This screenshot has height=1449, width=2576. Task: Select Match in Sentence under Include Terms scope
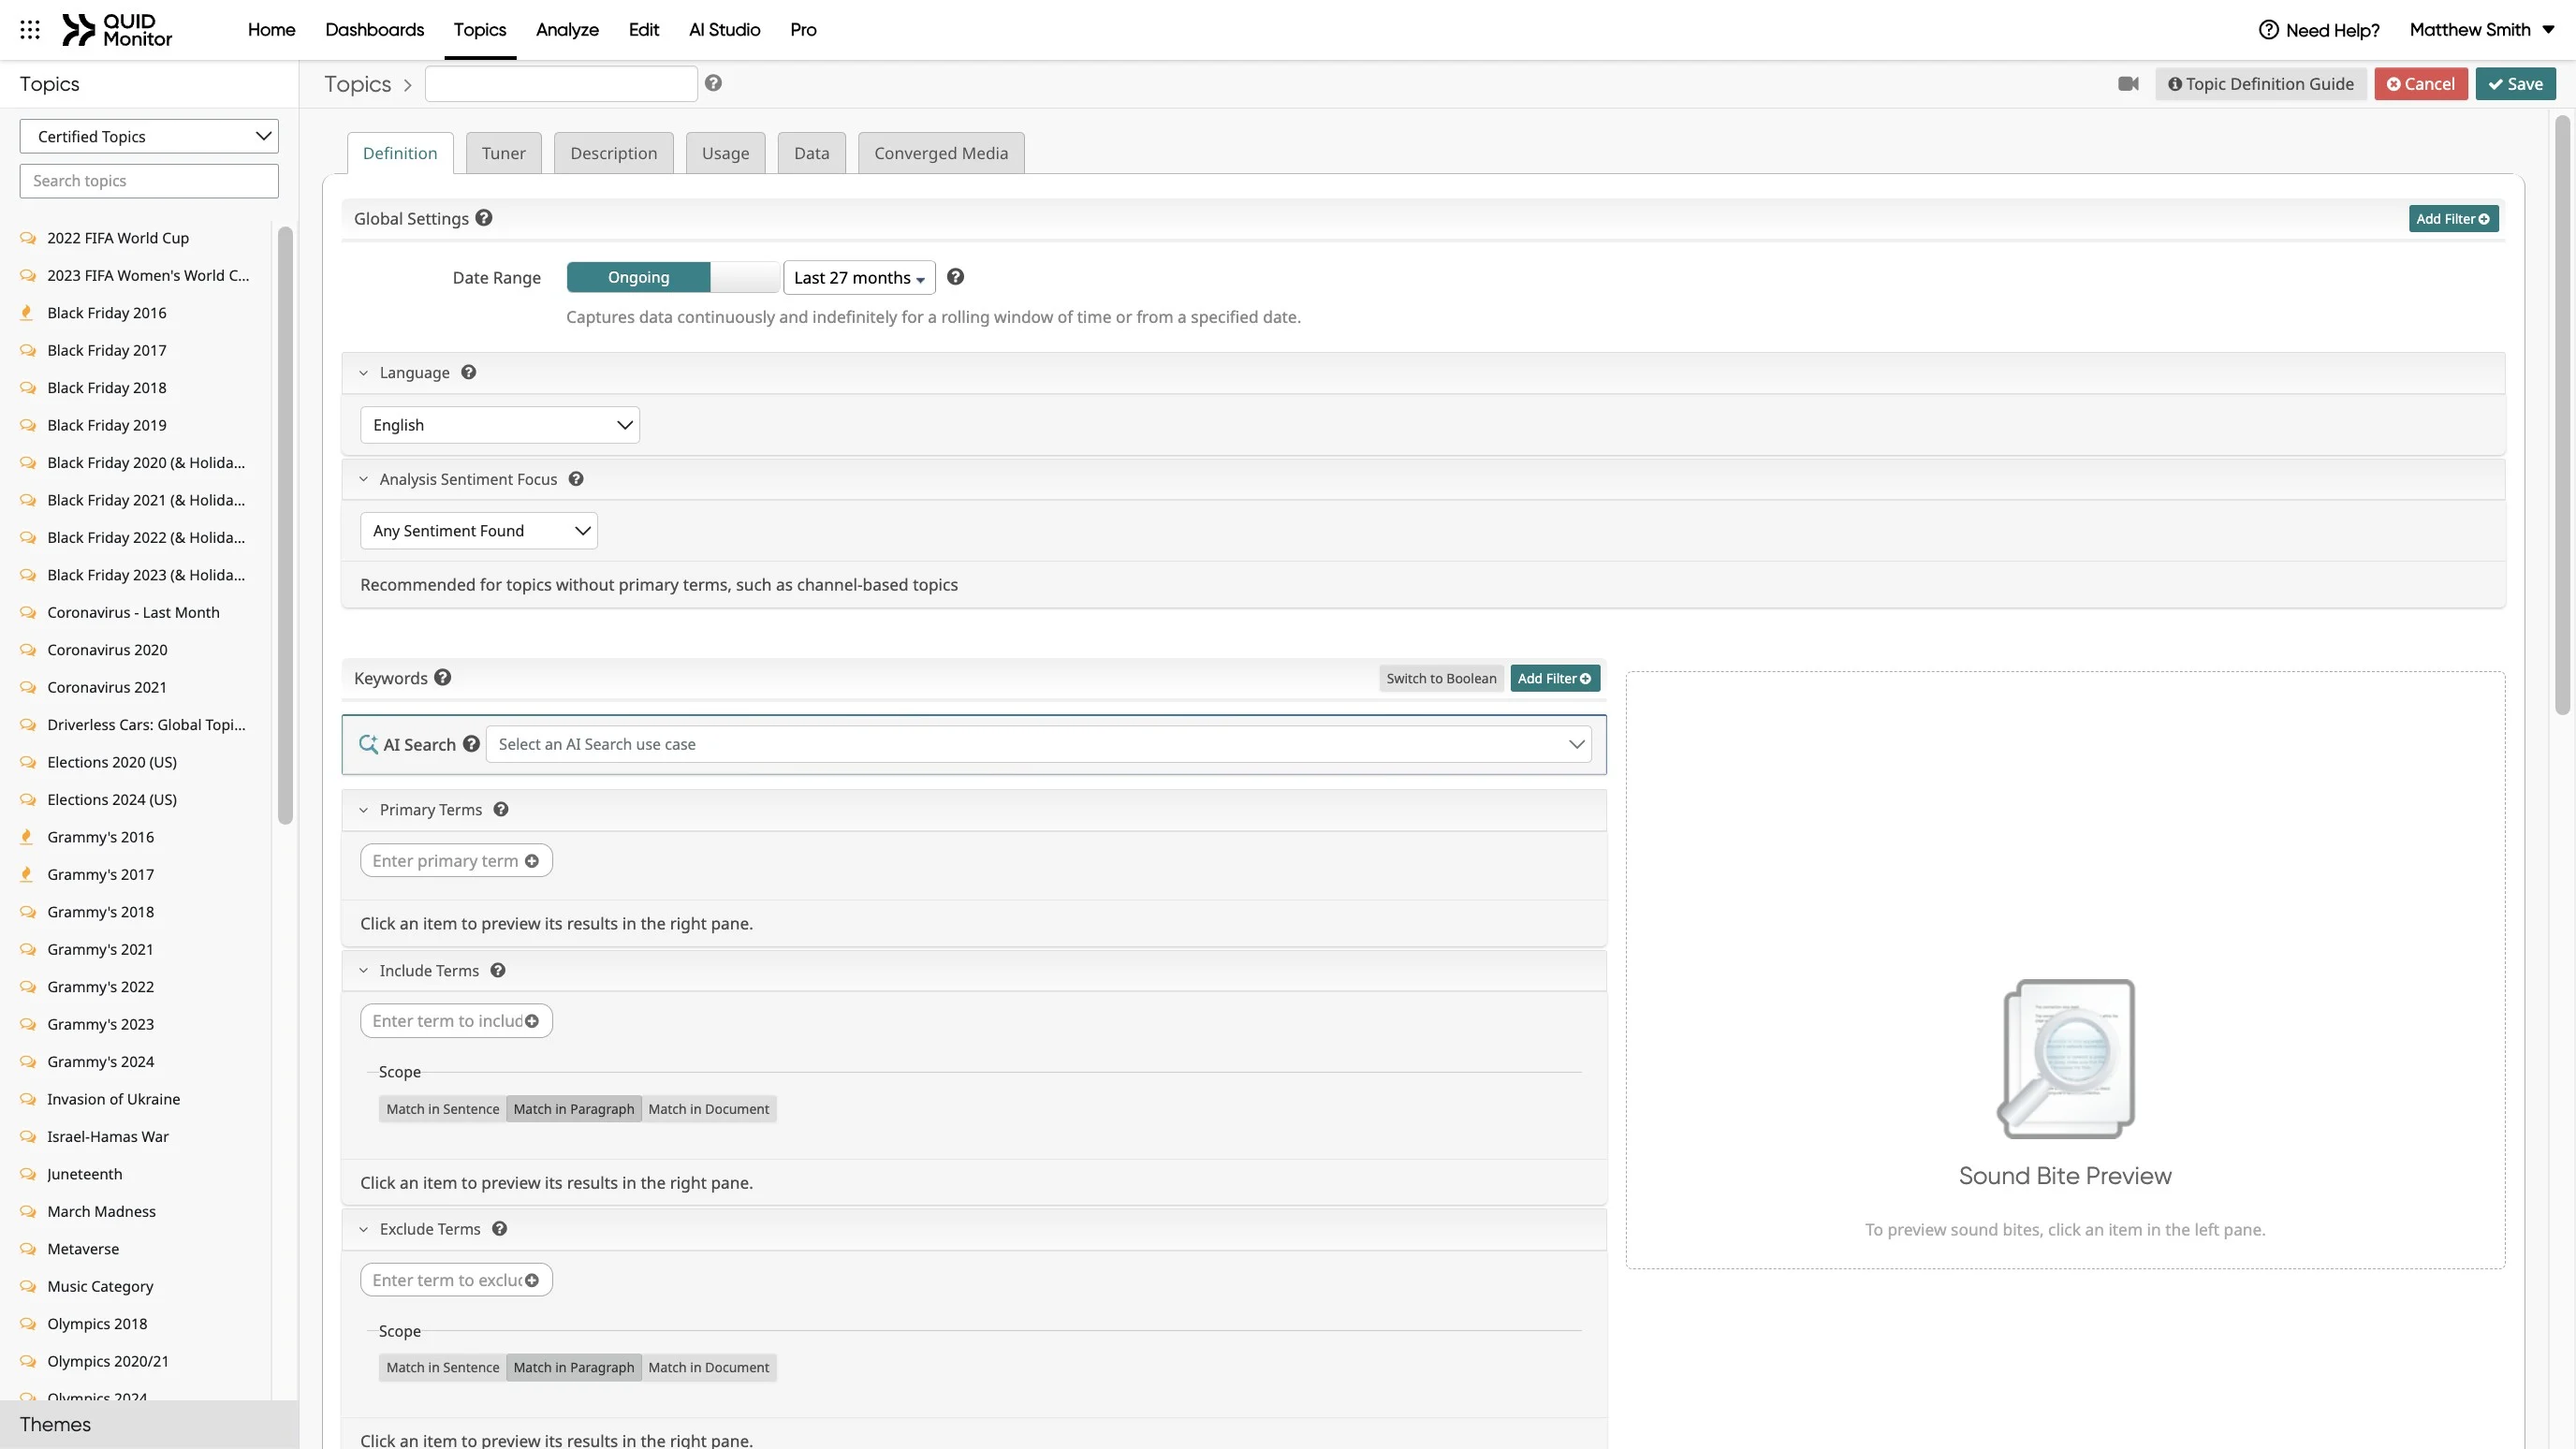[x=443, y=1109]
